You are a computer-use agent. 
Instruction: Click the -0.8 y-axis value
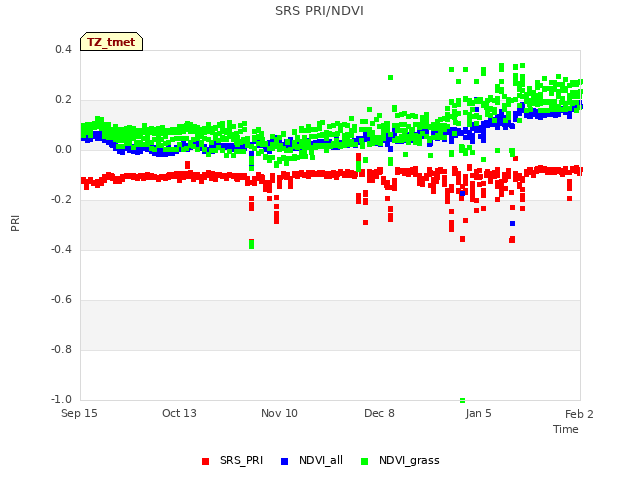[61, 349]
